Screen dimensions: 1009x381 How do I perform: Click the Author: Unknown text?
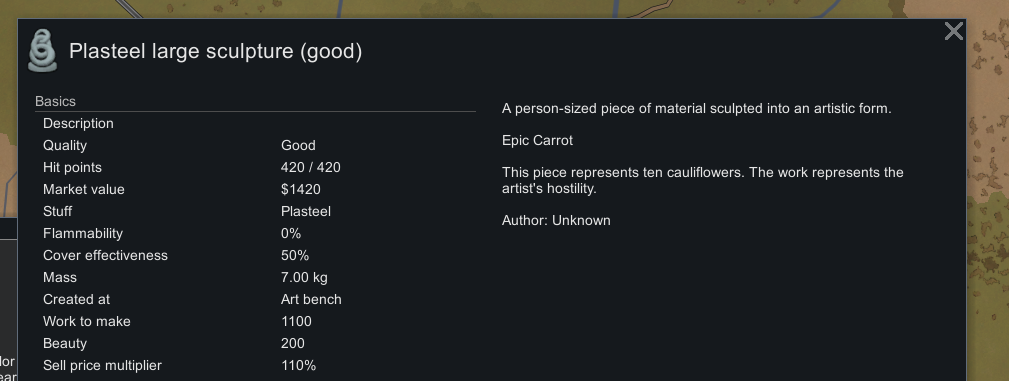click(556, 220)
